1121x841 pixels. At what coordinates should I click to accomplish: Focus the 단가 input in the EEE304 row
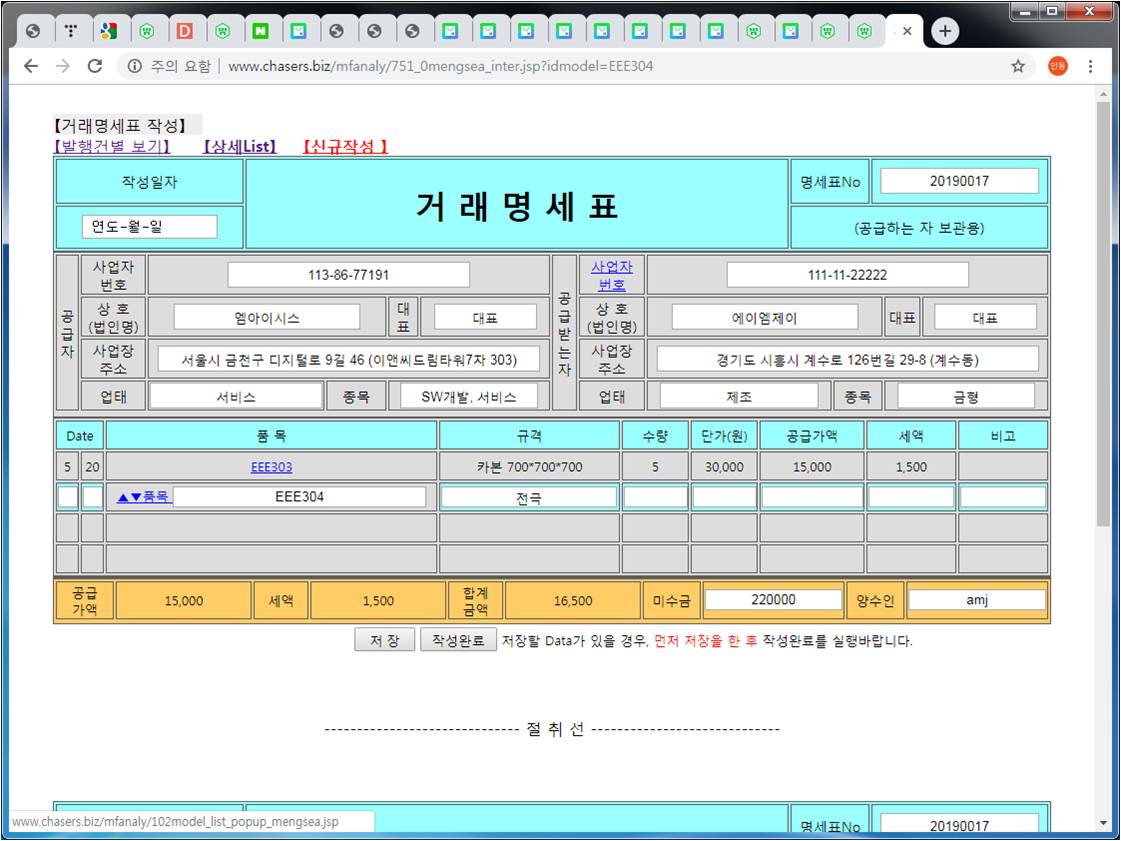(724, 497)
